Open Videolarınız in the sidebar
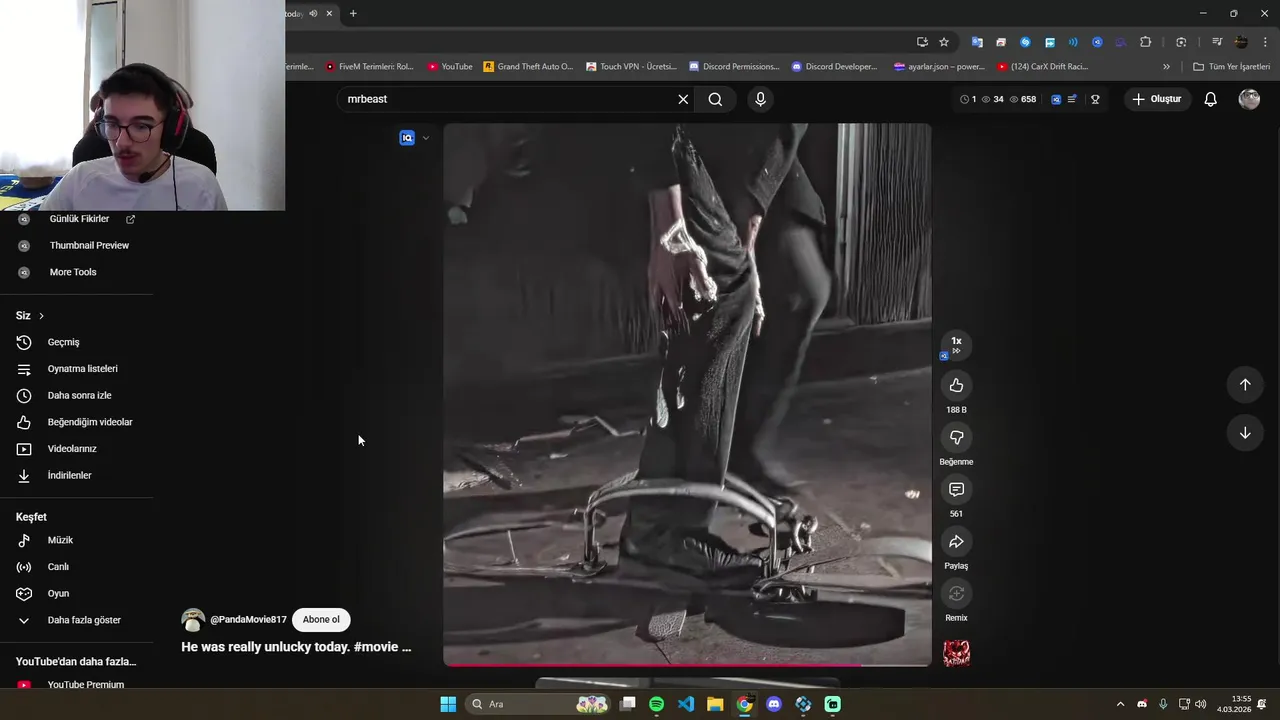Viewport: 1280px width, 720px height. point(72,449)
